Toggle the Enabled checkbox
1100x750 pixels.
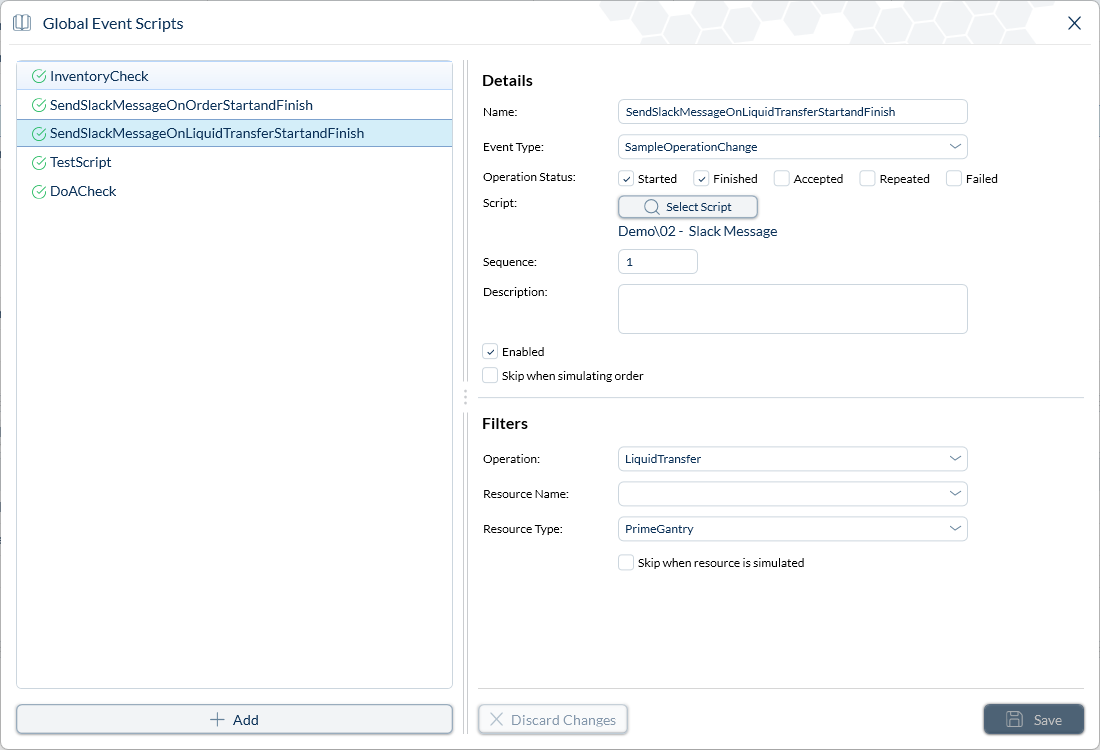[x=490, y=351]
